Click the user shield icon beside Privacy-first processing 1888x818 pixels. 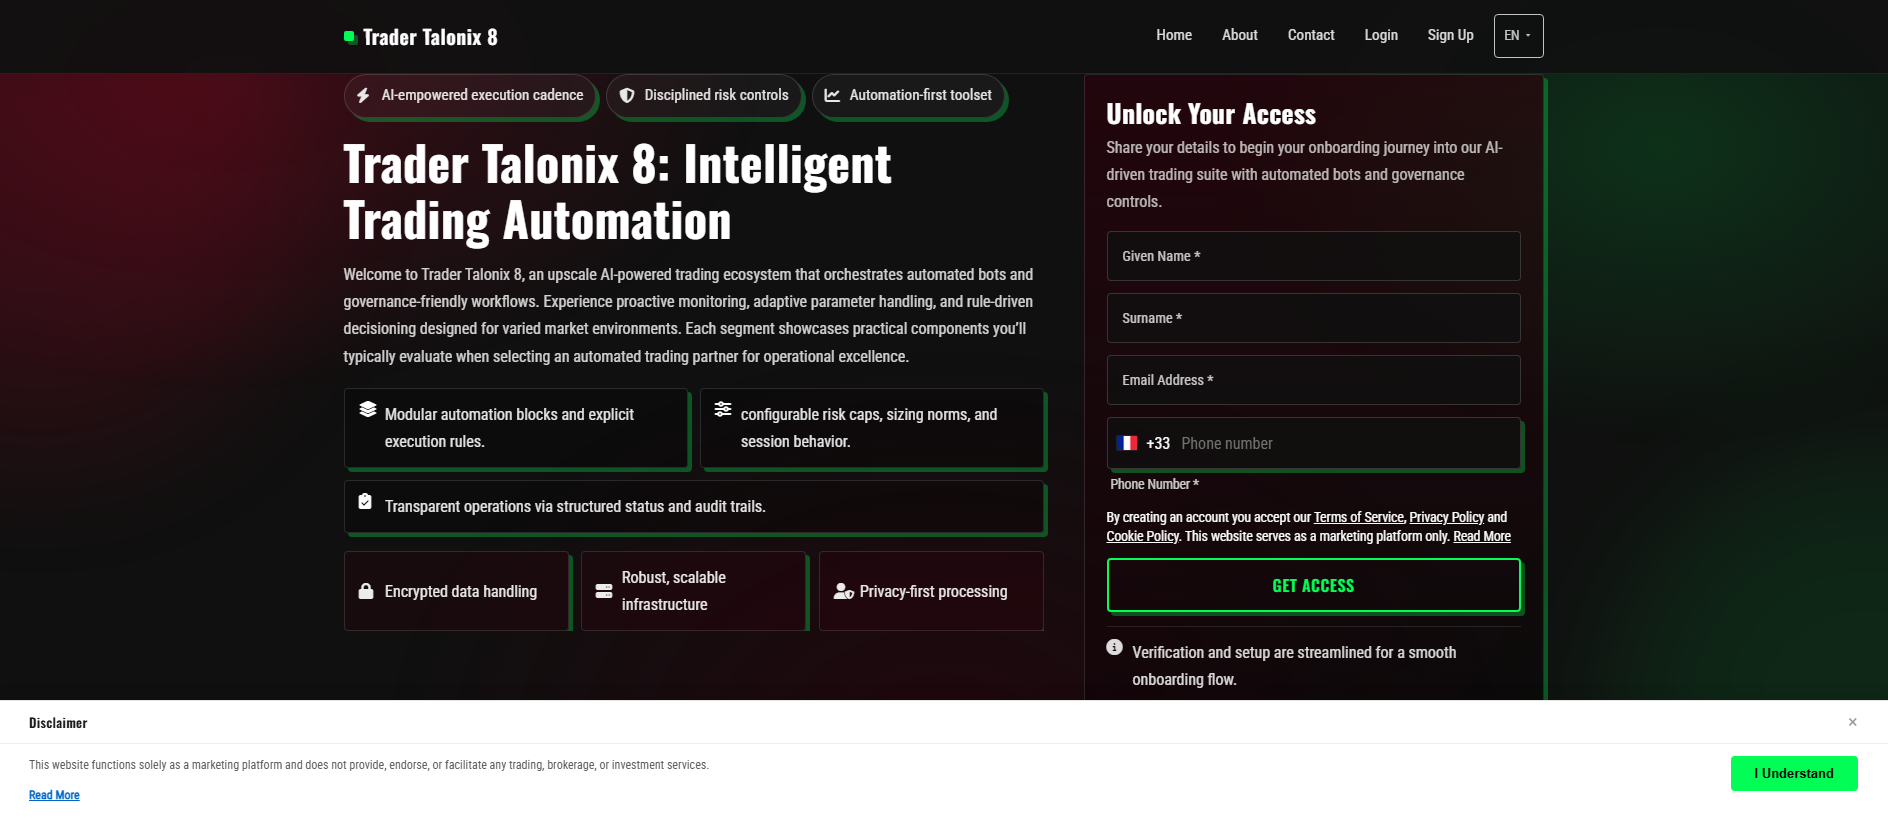point(844,591)
